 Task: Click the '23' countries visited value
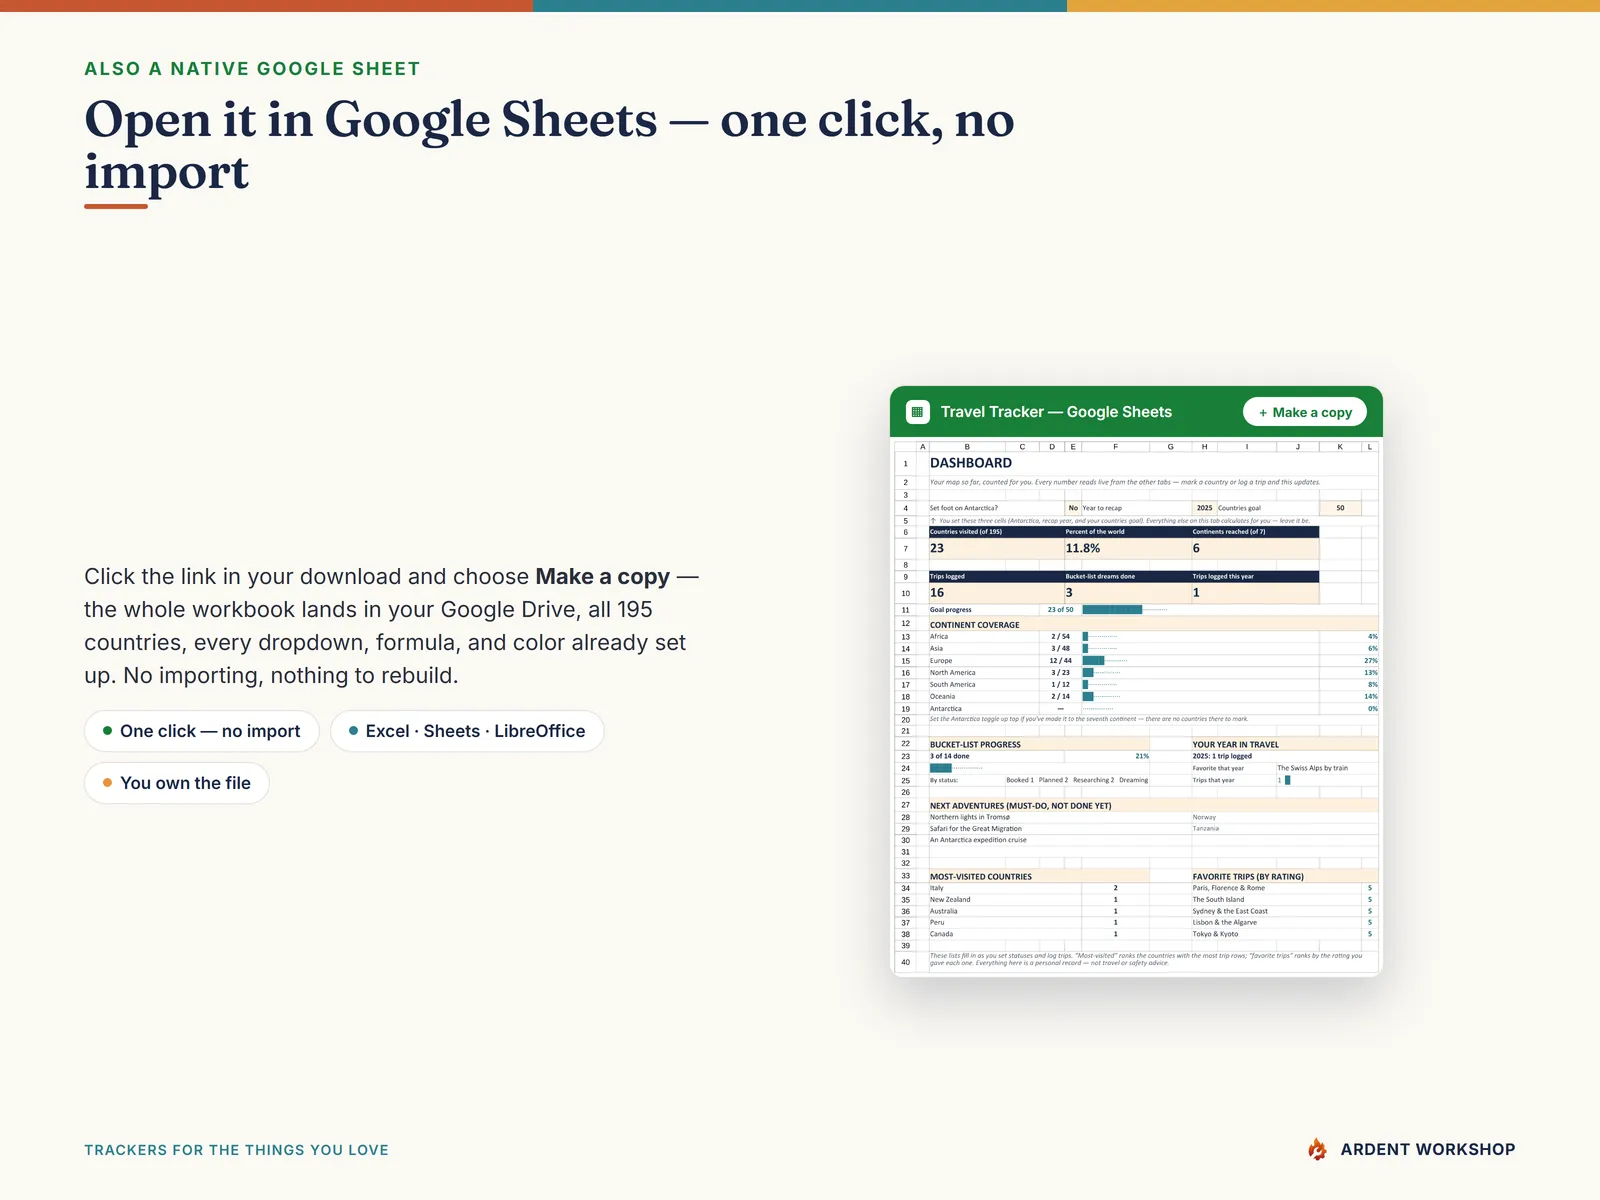tap(937, 549)
